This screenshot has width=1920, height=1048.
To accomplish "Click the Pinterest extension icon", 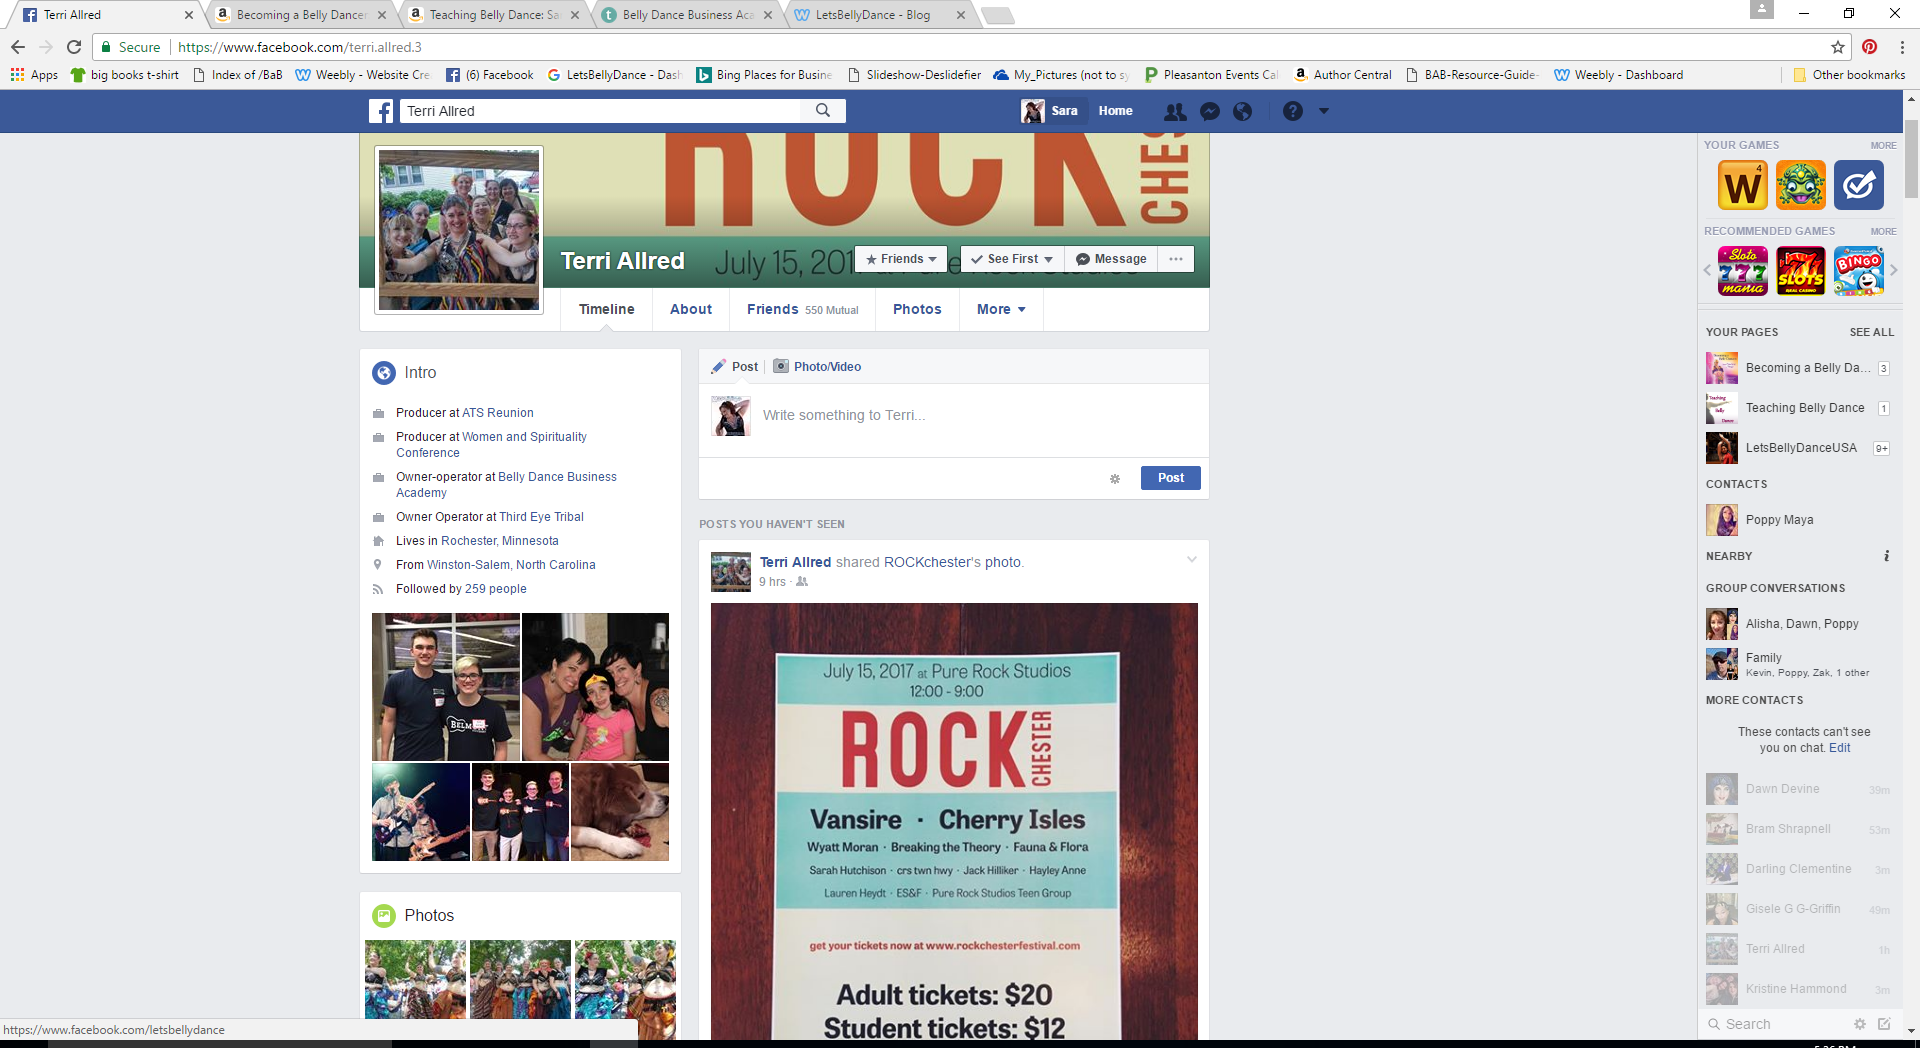I will tap(1869, 47).
